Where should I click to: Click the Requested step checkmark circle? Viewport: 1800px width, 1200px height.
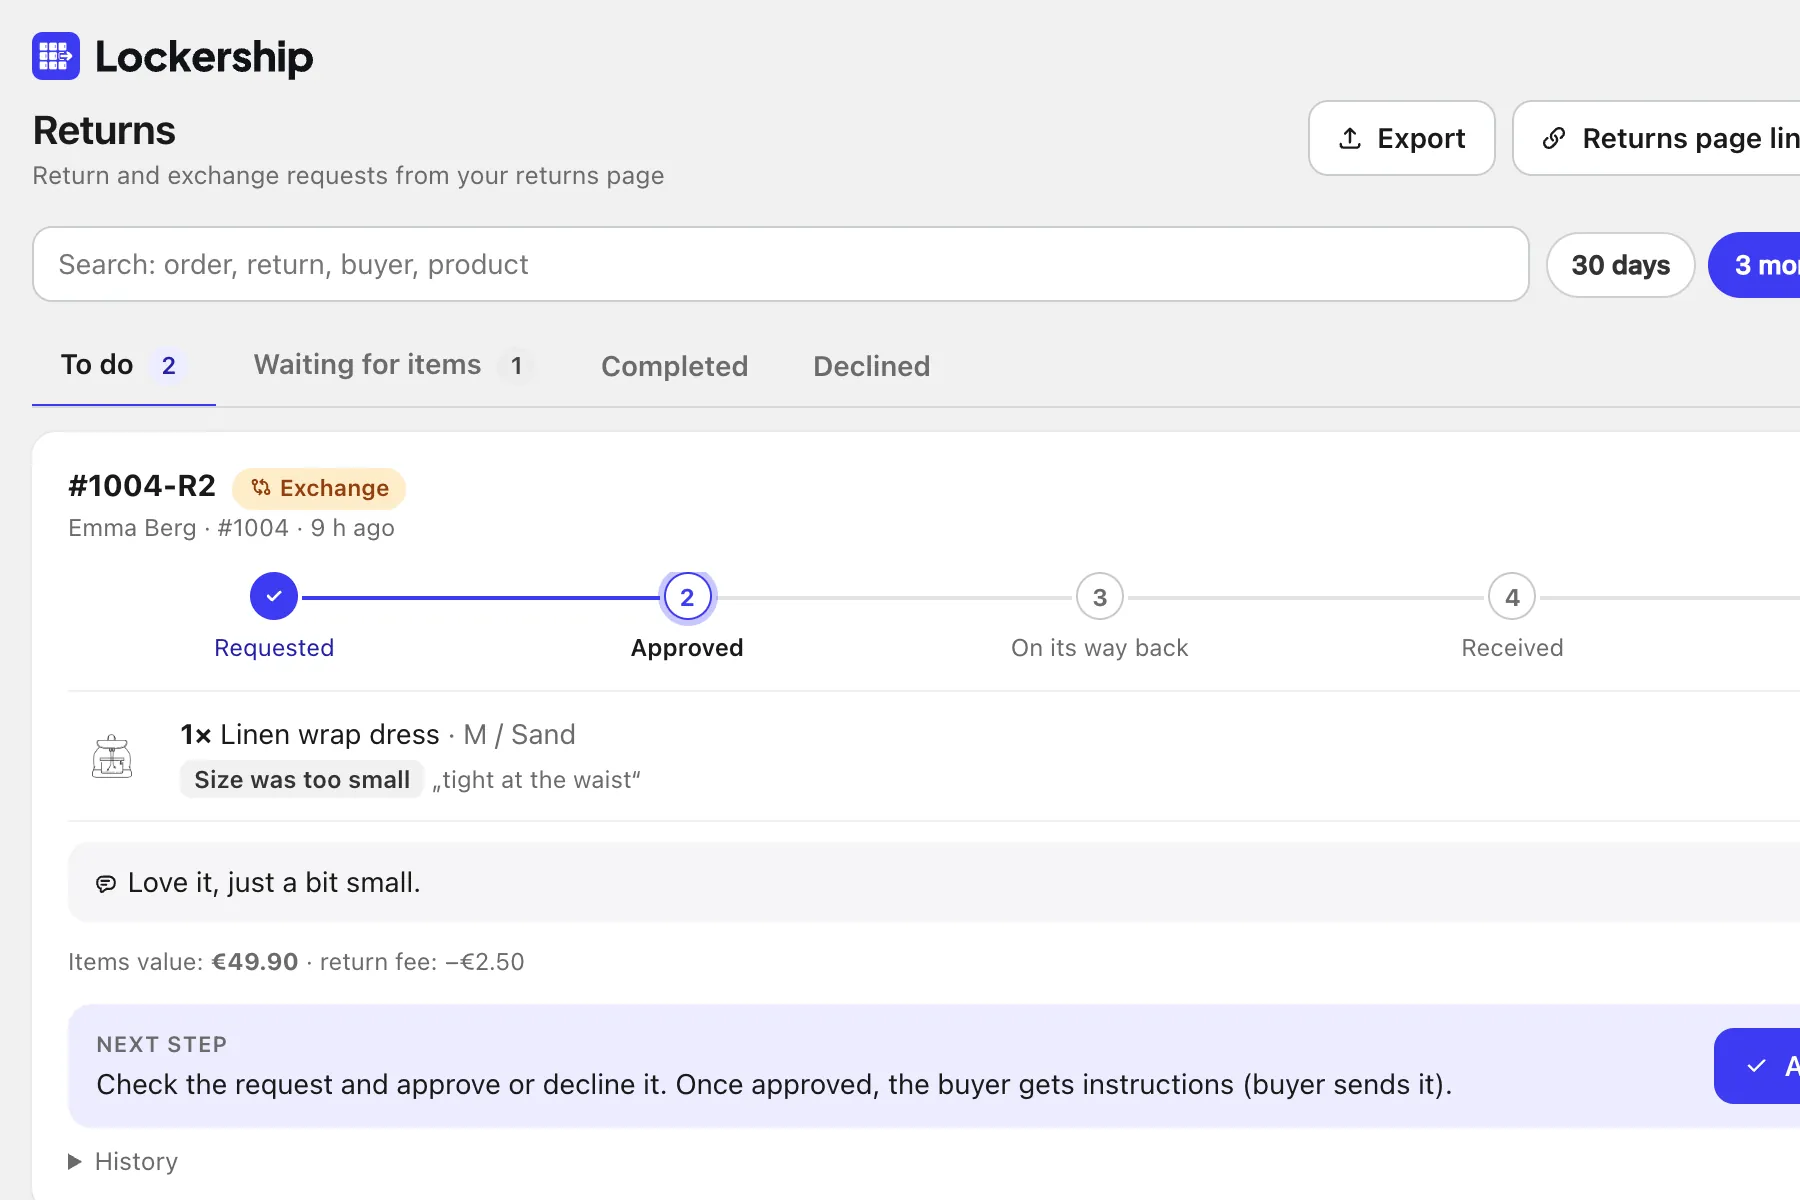click(x=274, y=597)
